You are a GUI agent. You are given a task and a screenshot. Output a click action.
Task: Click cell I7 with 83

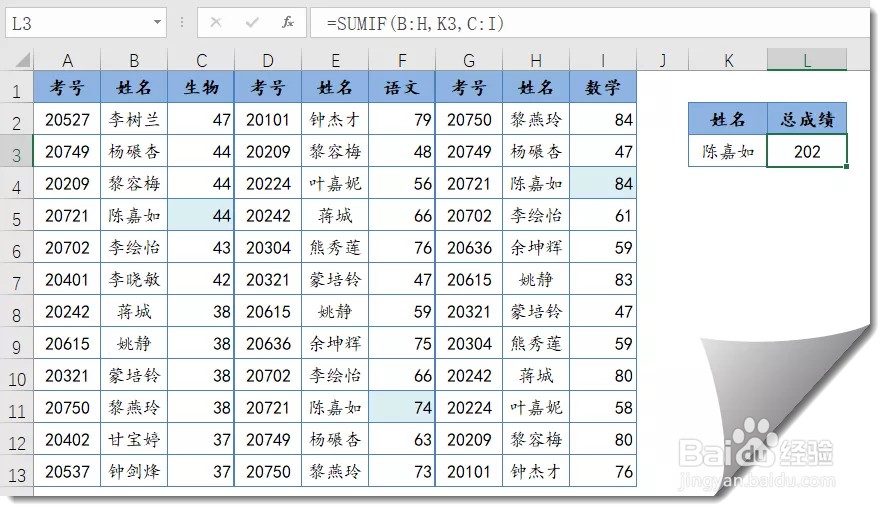[603, 279]
